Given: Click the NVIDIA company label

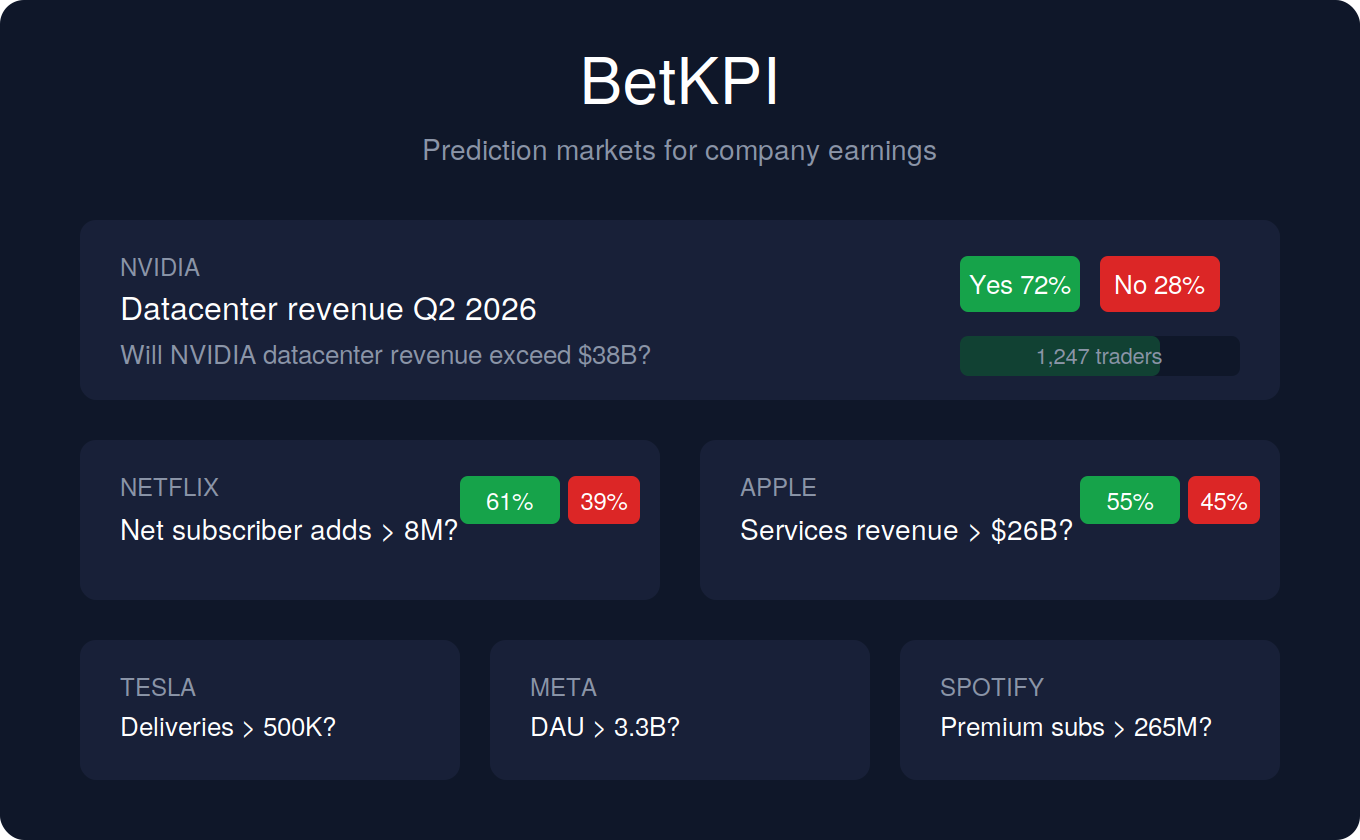Looking at the screenshot, I should pyautogui.click(x=160, y=268).
